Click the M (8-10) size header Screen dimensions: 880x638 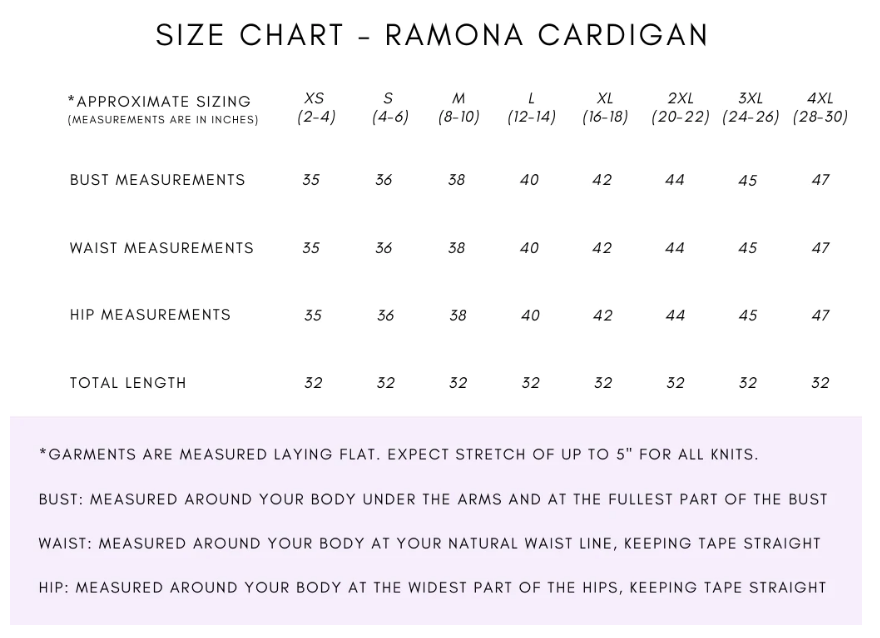click(x=458, y=107)
